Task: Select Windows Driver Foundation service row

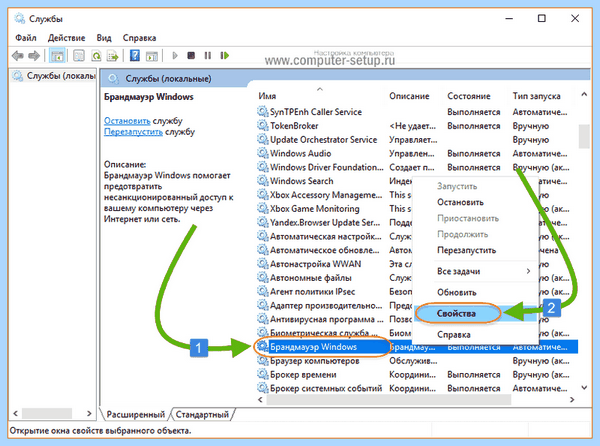Action: click(x=417, y=167)
